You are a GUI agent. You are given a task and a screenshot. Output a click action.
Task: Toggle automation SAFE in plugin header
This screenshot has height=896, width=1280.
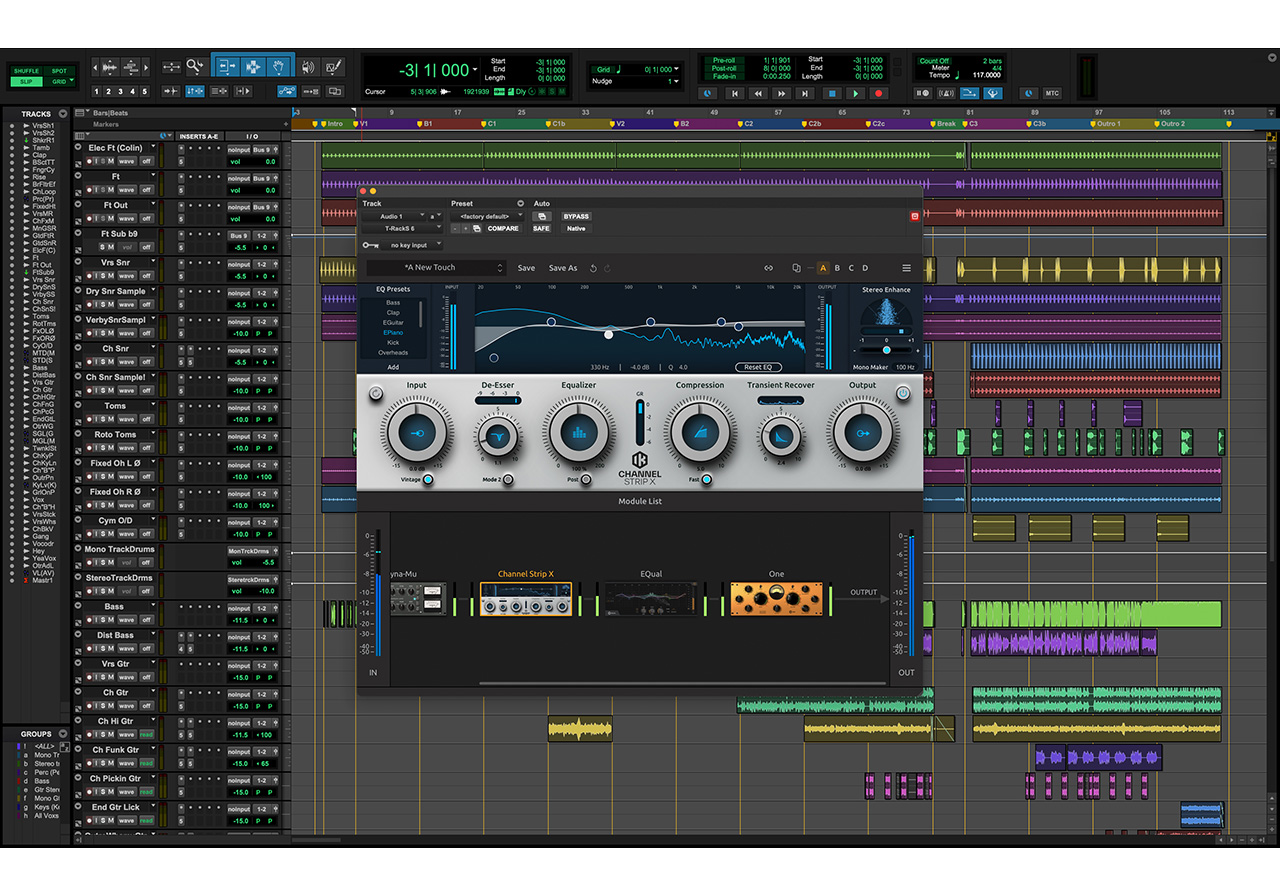(x=541, y=228)
